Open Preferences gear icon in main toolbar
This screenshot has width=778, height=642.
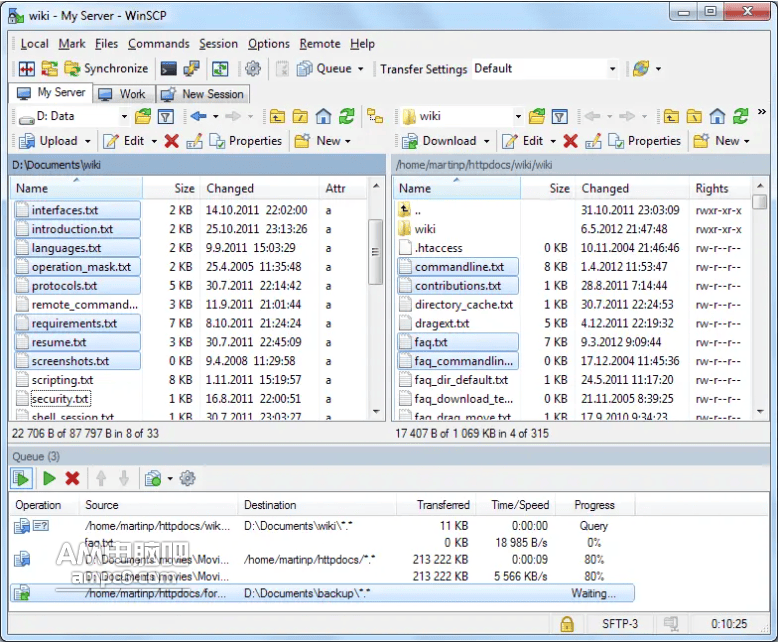click(x=253, y=68)
